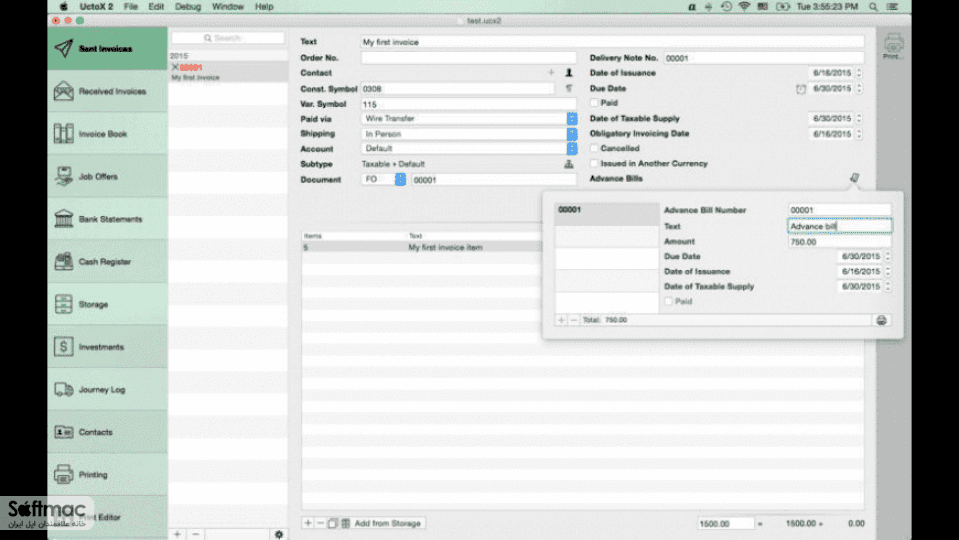Adjust Obligatory Invoicing Date stepper

coord(859,134)
